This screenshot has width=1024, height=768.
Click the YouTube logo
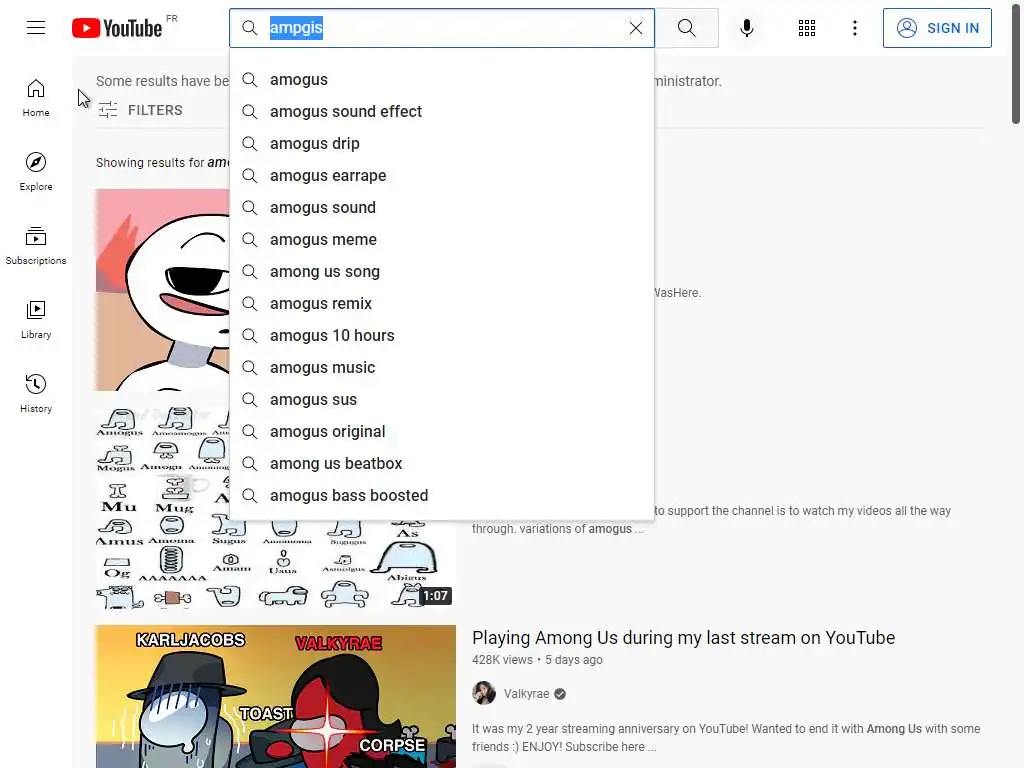click(118, 28)
